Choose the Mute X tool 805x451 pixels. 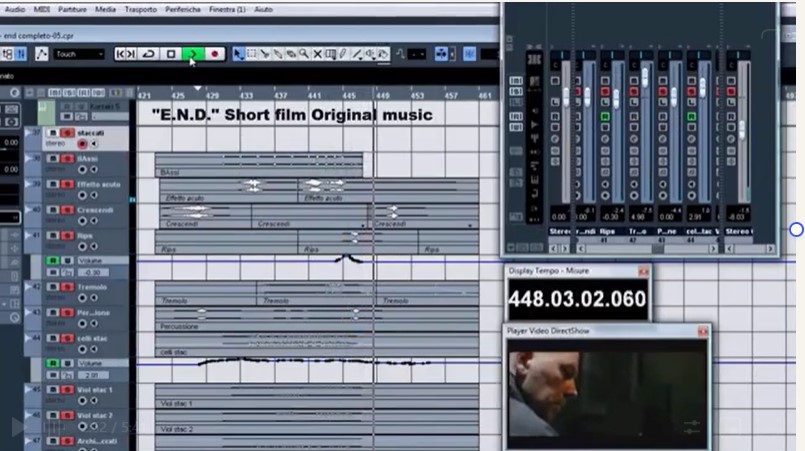tap(317, 54)
